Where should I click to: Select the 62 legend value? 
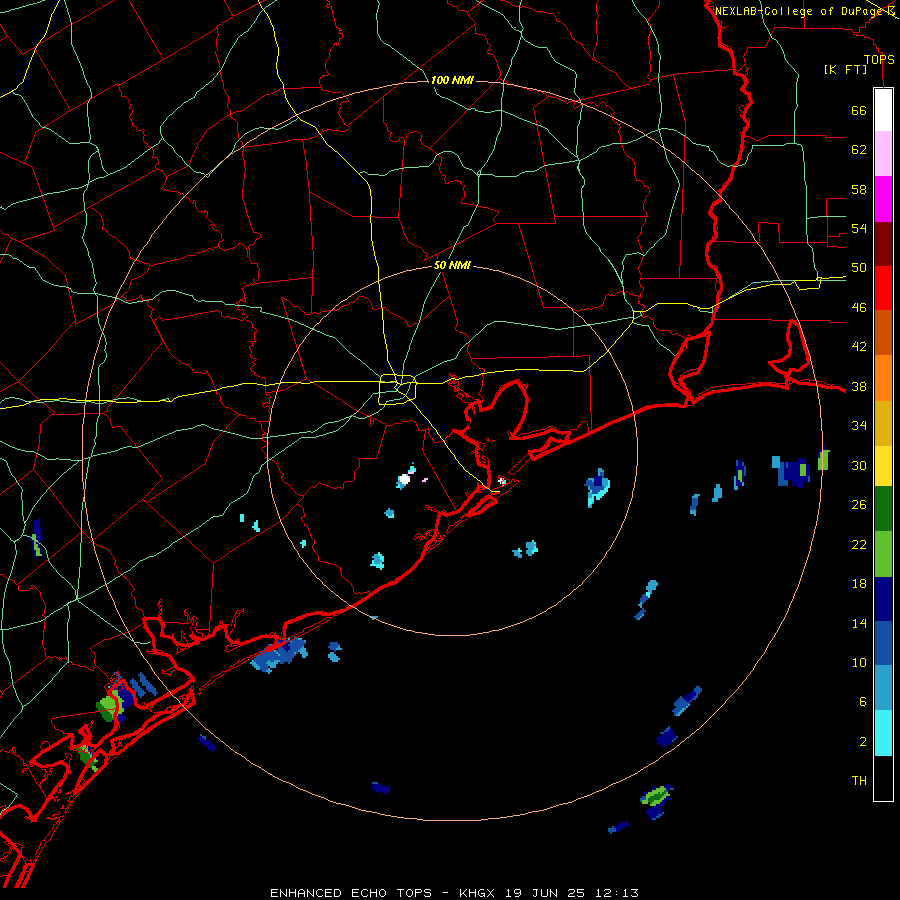859,150
